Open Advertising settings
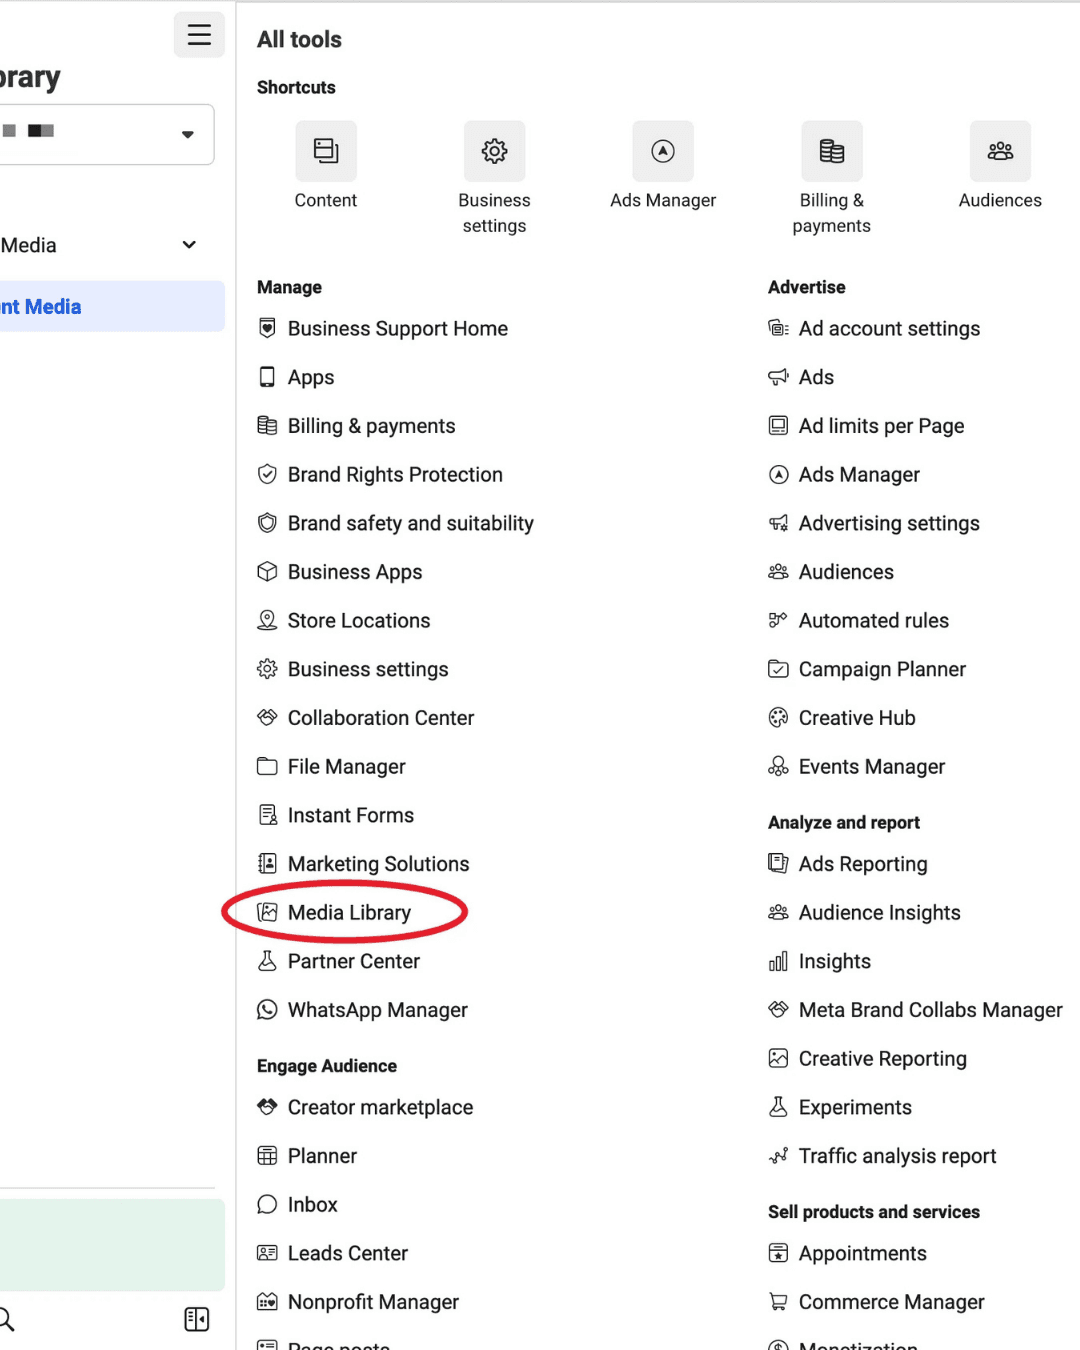This screenshot has height=1350, width=1080. [889, 523]
